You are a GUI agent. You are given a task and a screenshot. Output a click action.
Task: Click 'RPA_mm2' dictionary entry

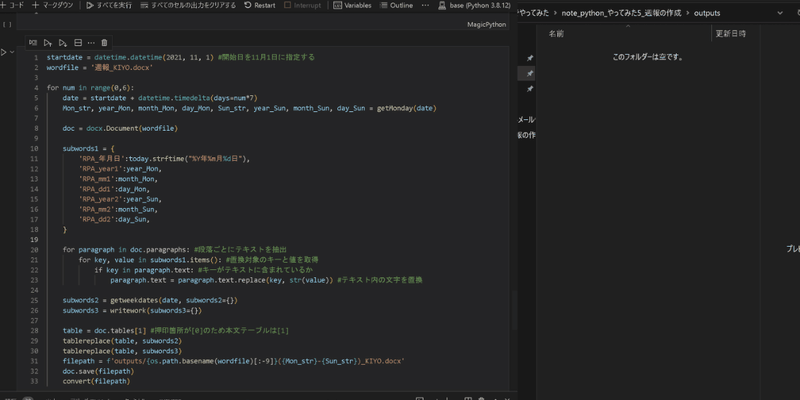pyautogui.click(x=118, y=209)
